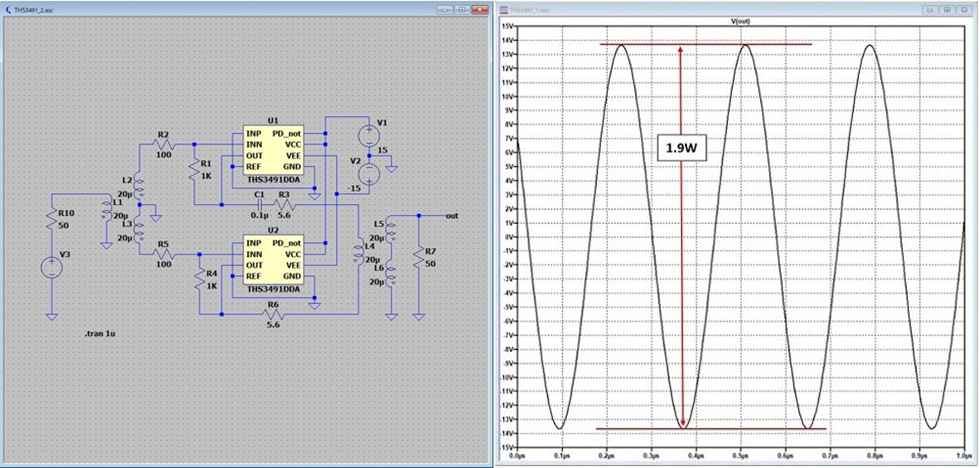Select the V3 input source symbol

(50, 268)
